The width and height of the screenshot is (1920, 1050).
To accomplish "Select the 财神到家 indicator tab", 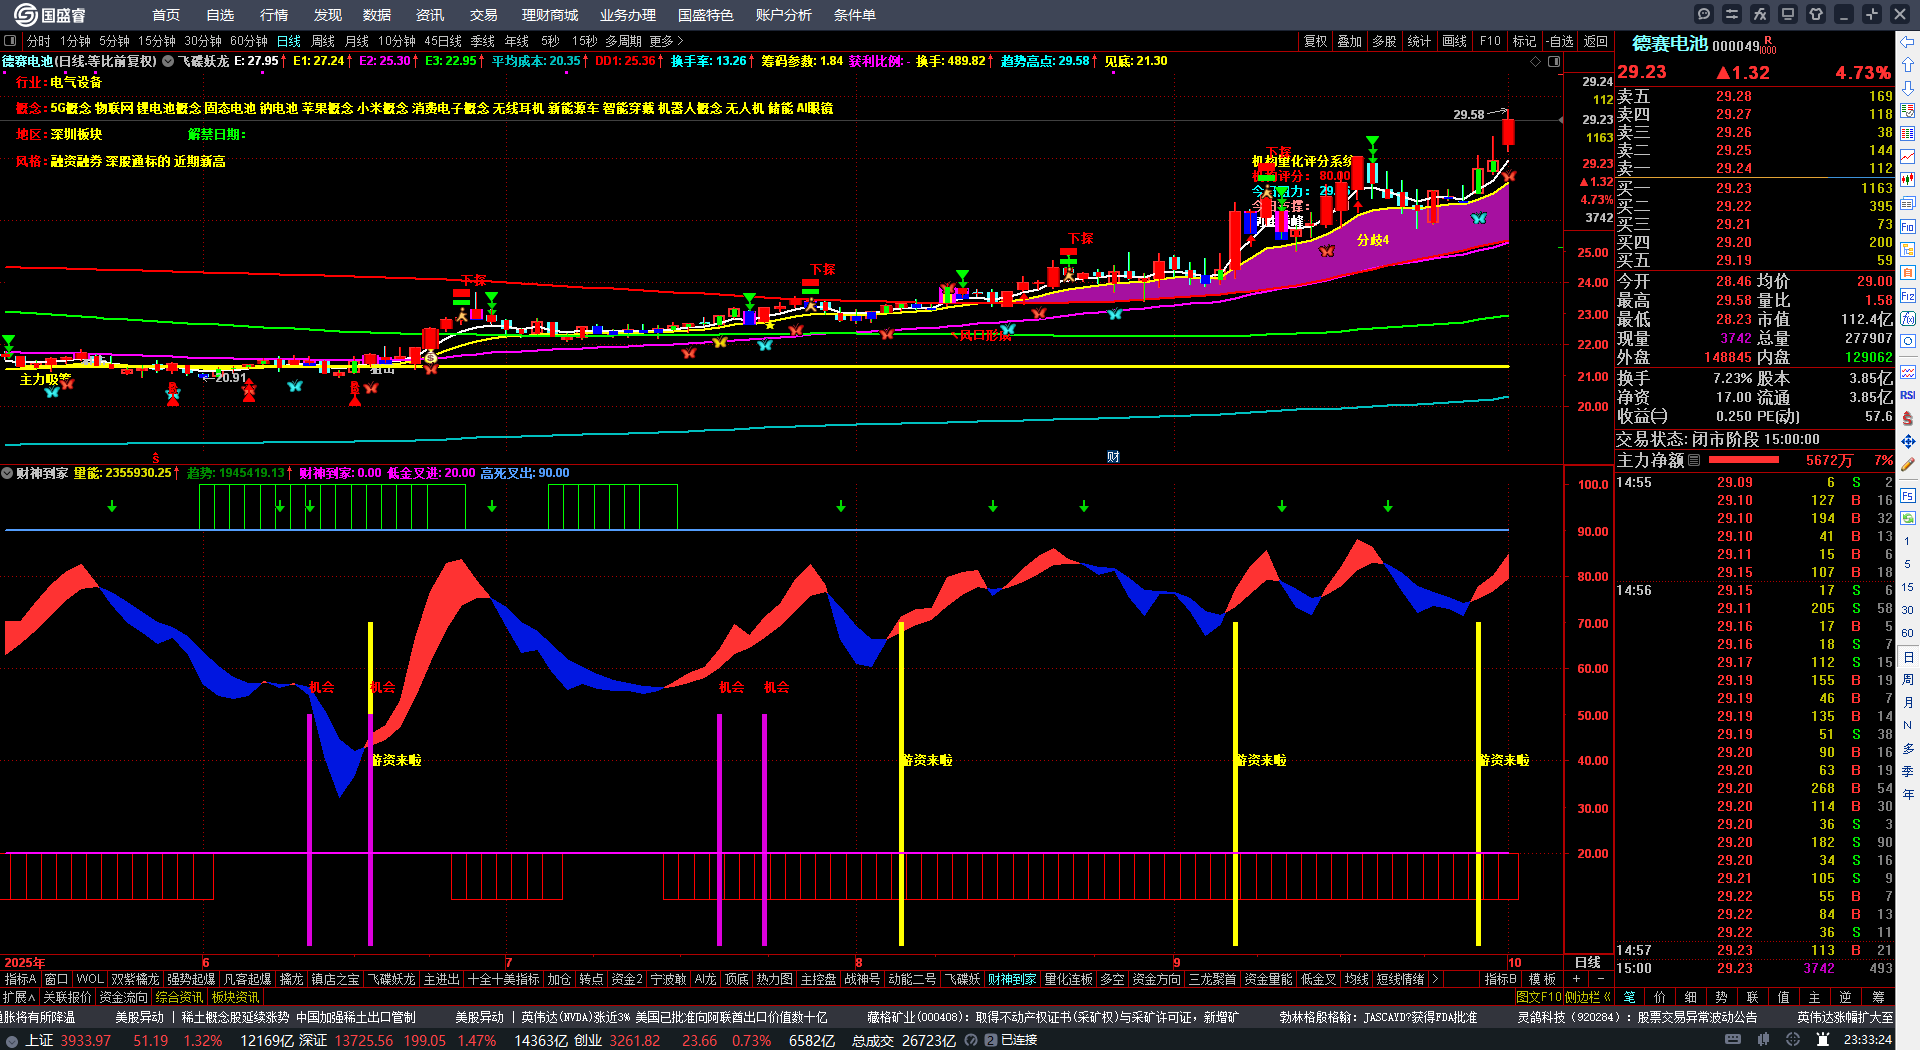I will tap(1012, 979).
